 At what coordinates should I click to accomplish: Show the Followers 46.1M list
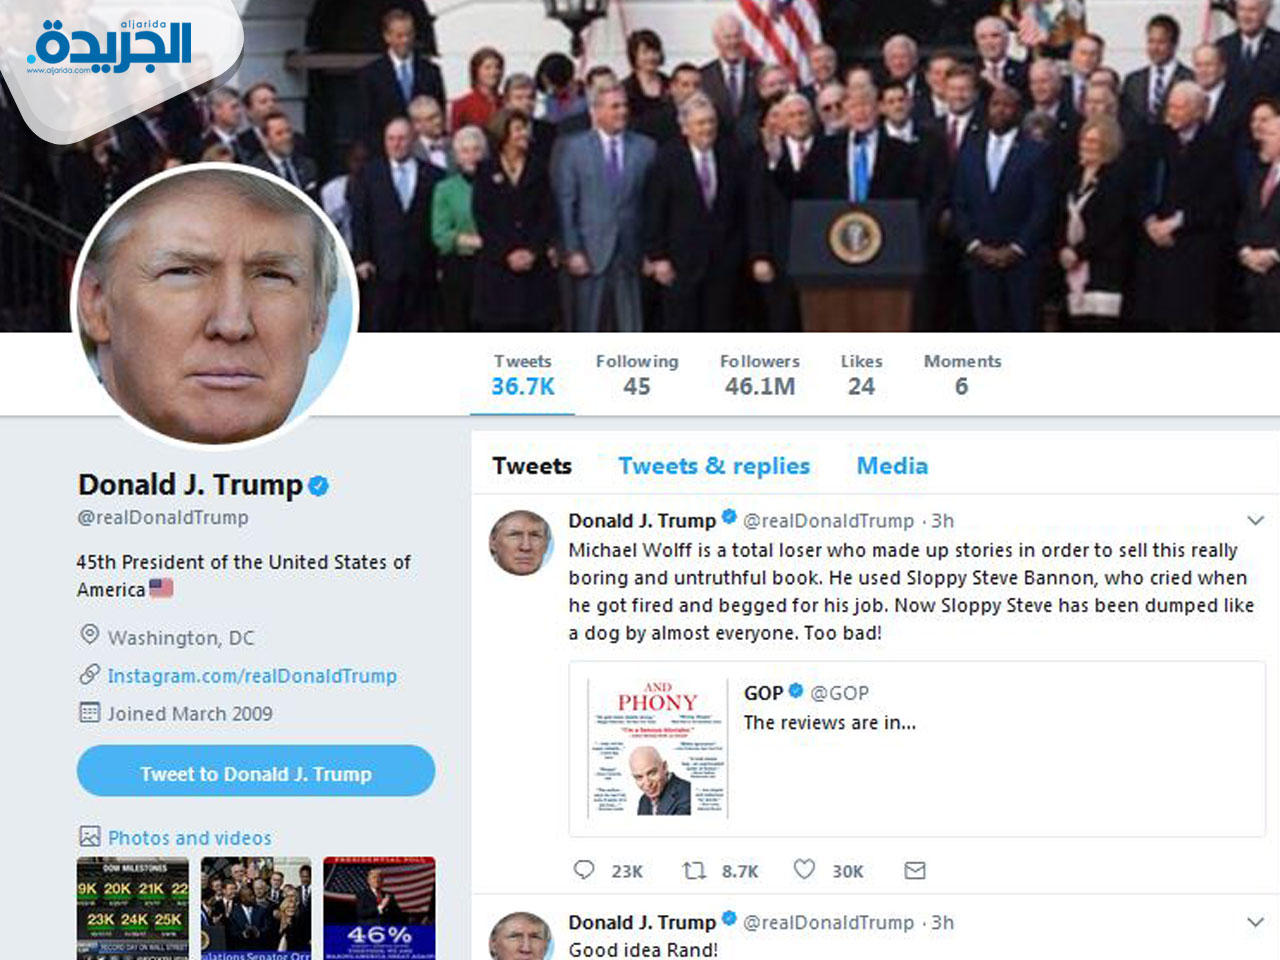(x=760, y=375)
